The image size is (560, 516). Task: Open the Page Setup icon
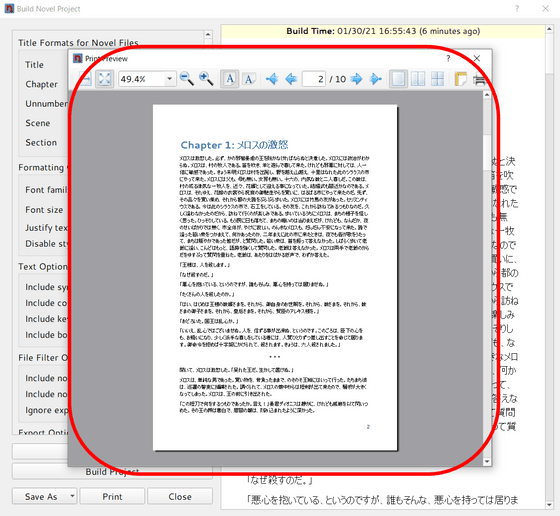(460, 79)
